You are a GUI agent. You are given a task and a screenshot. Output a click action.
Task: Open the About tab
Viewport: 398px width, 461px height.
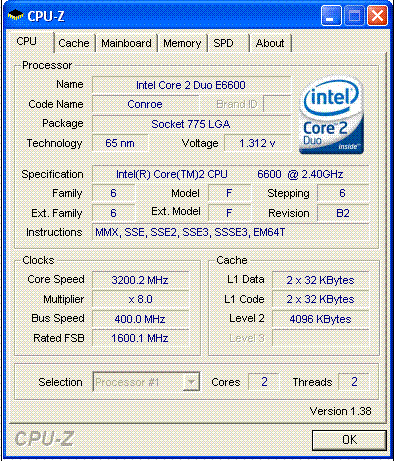click(270, 43)
